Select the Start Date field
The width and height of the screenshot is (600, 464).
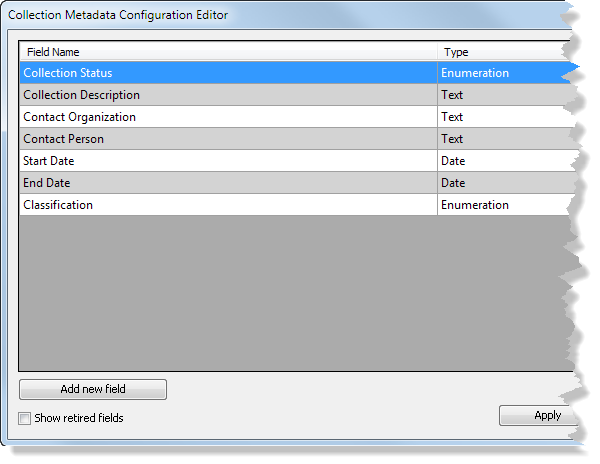228,161
